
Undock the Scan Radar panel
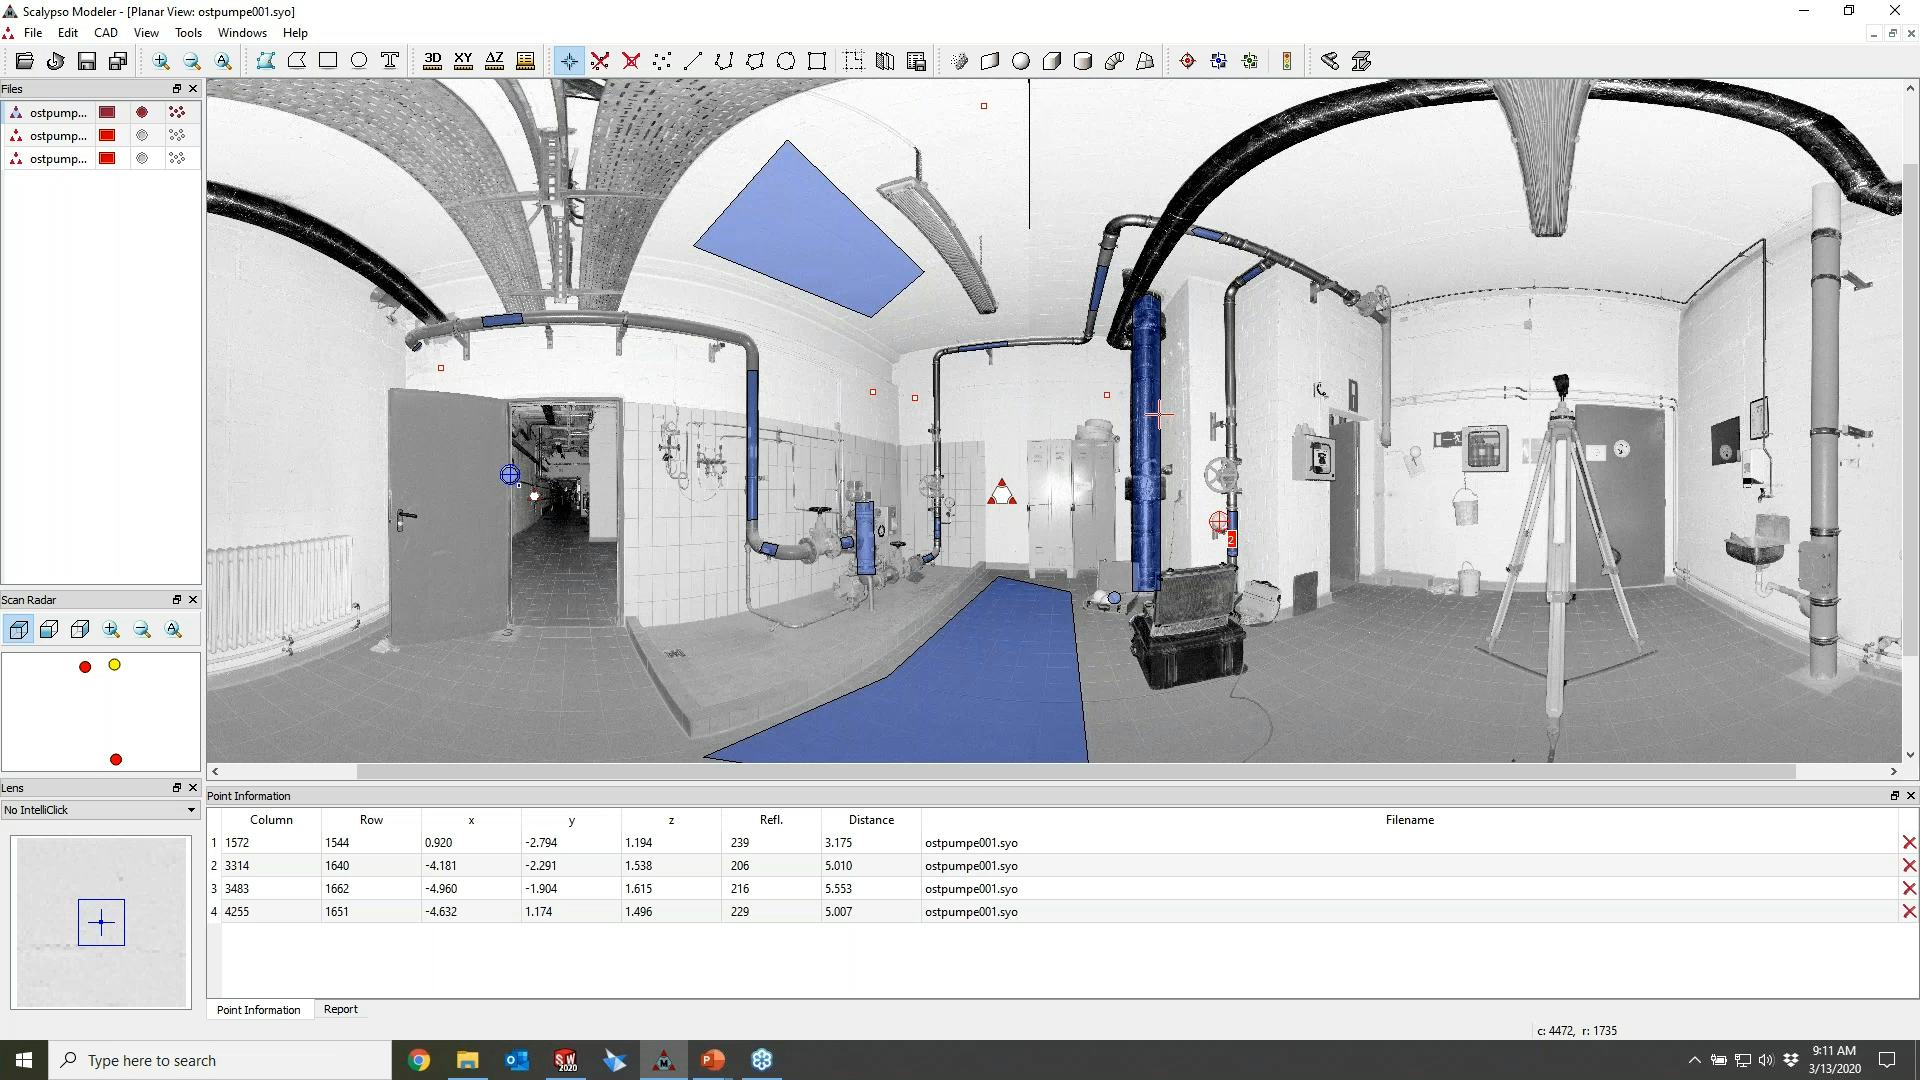(176, 600)
